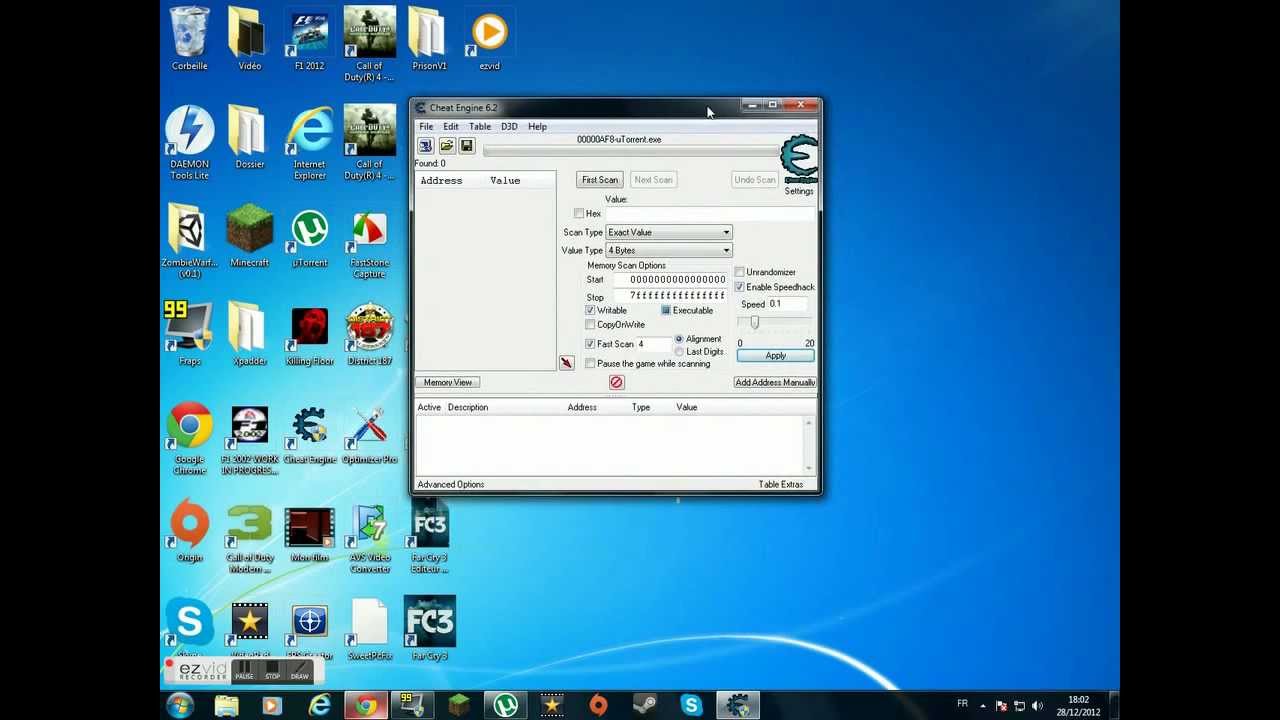Image resolution: width=1280 pixels, height=720 pixels.
Task: Select the Fraps desktop icon
Action: (190, 334)
